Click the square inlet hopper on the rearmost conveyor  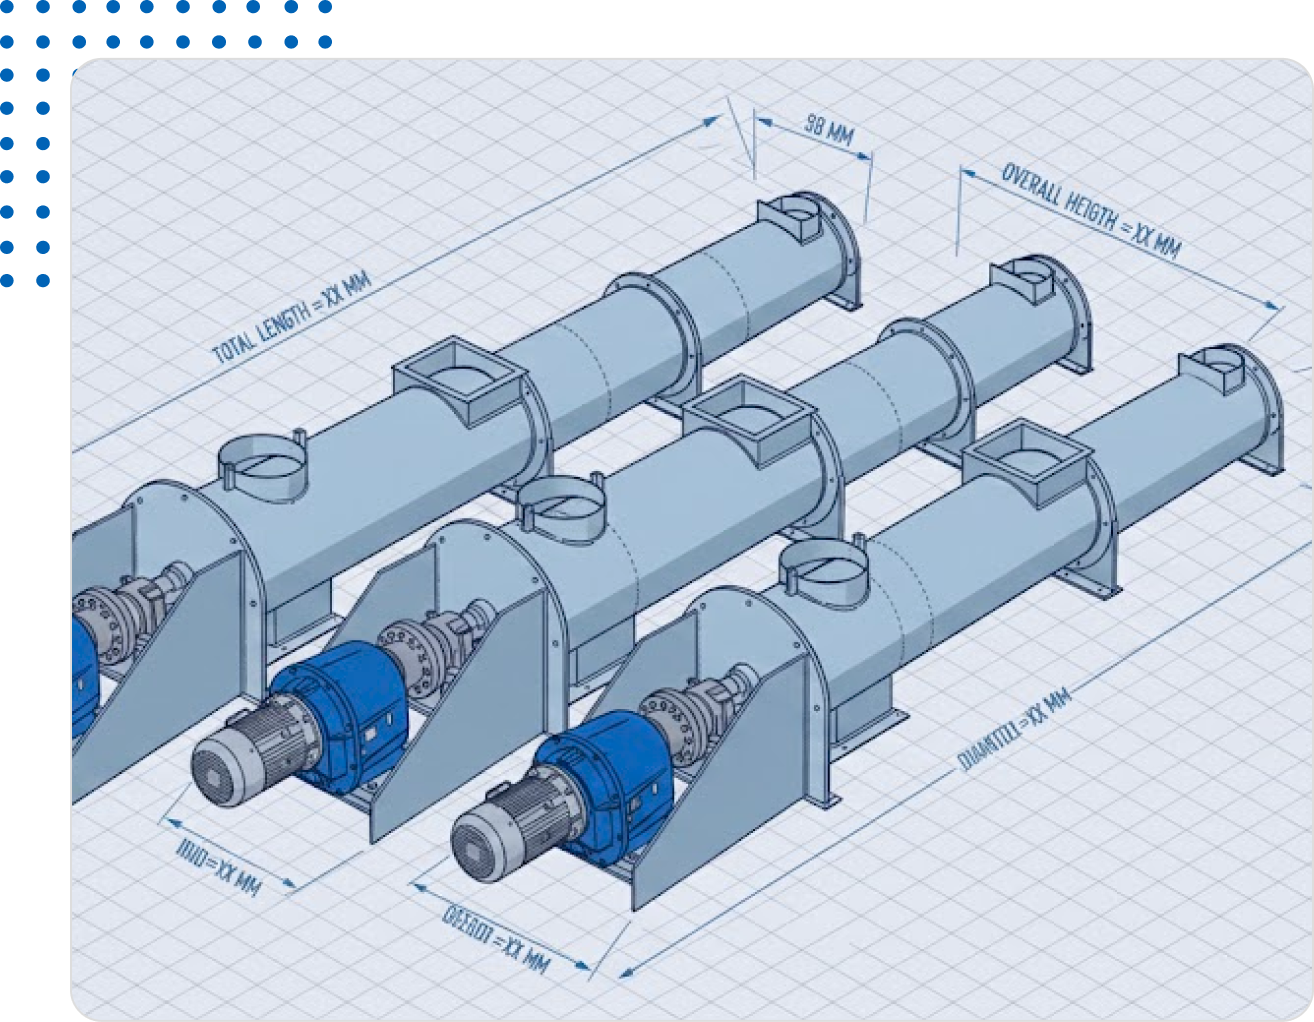tap(460, 381)
